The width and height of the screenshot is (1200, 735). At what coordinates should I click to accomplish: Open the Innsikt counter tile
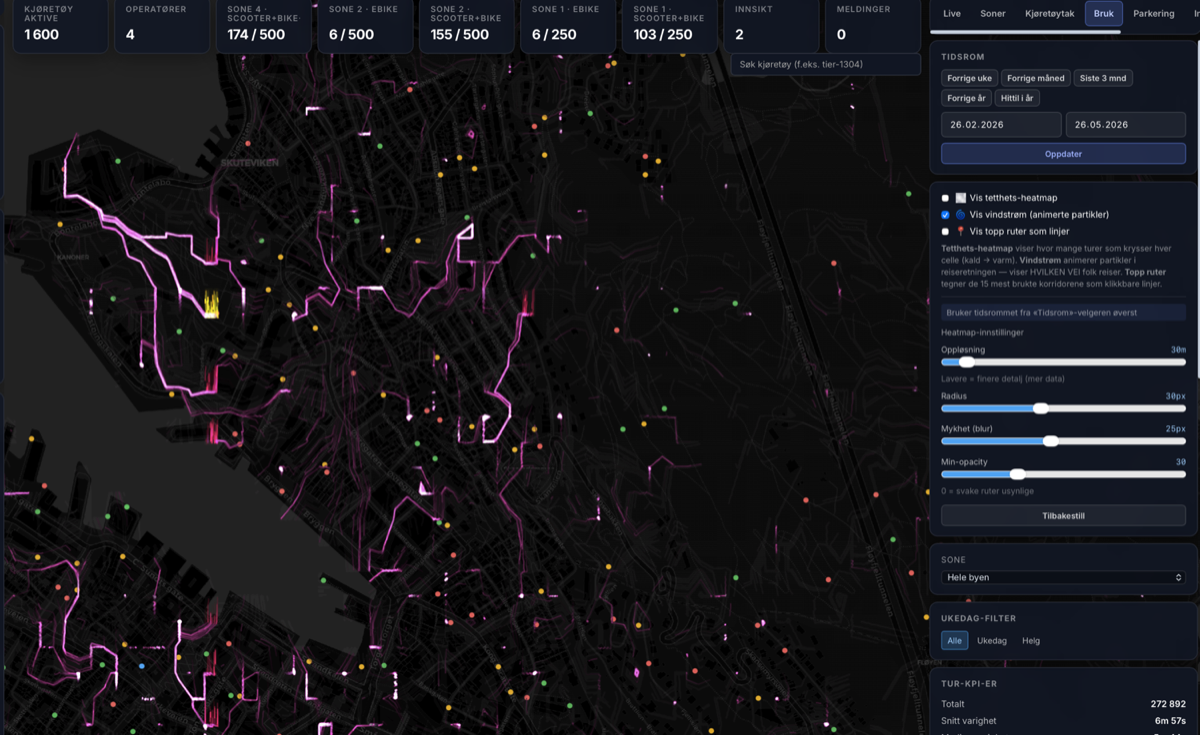point(771,26)
